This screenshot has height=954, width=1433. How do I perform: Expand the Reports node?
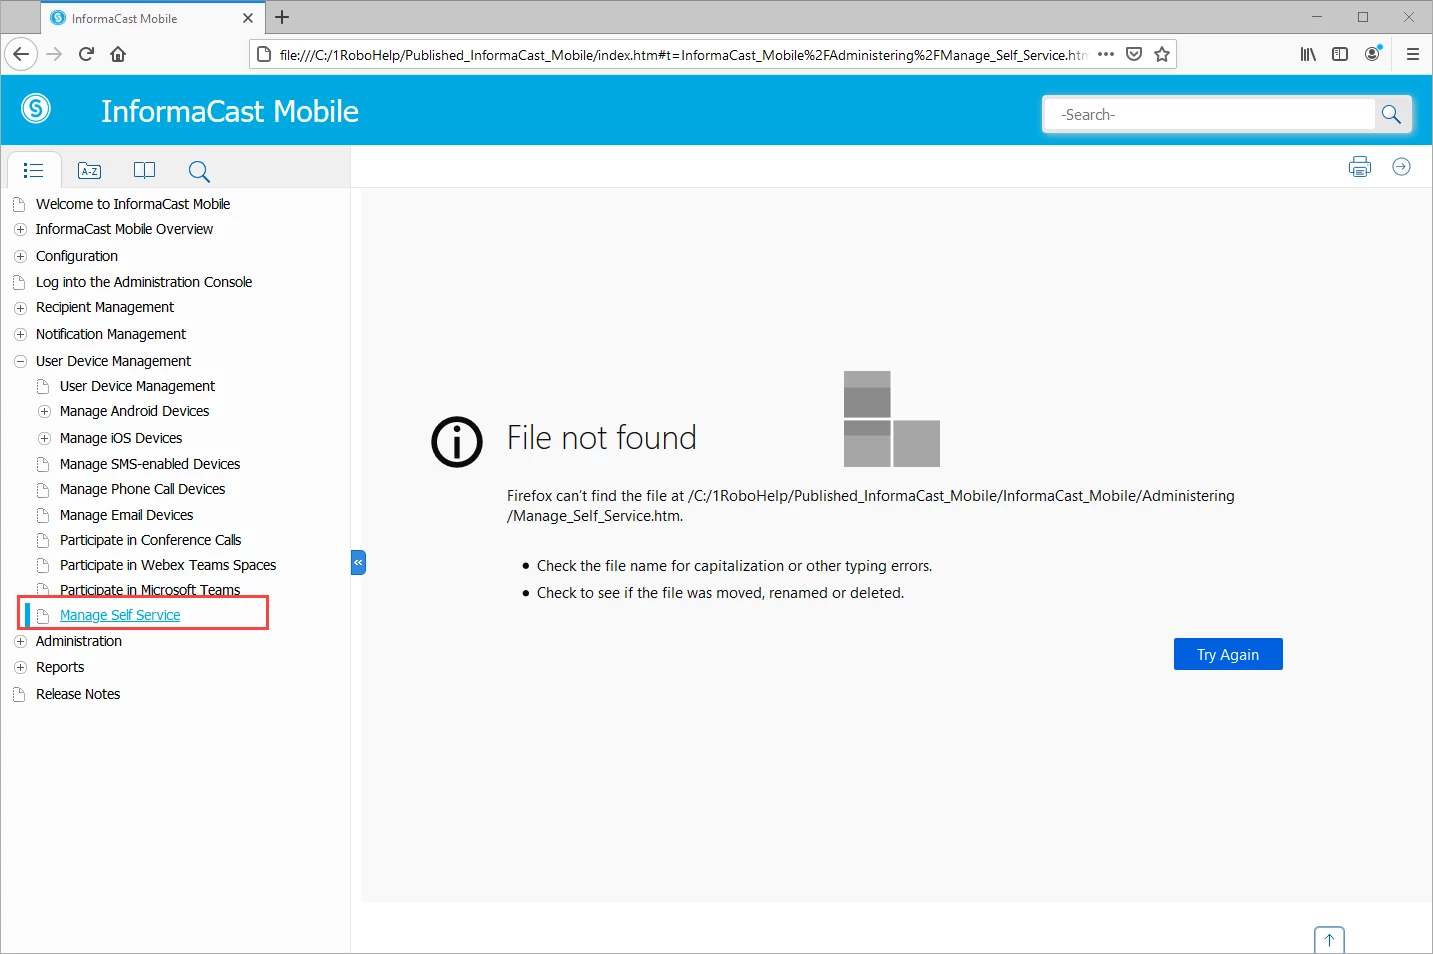tap(20, 667)
